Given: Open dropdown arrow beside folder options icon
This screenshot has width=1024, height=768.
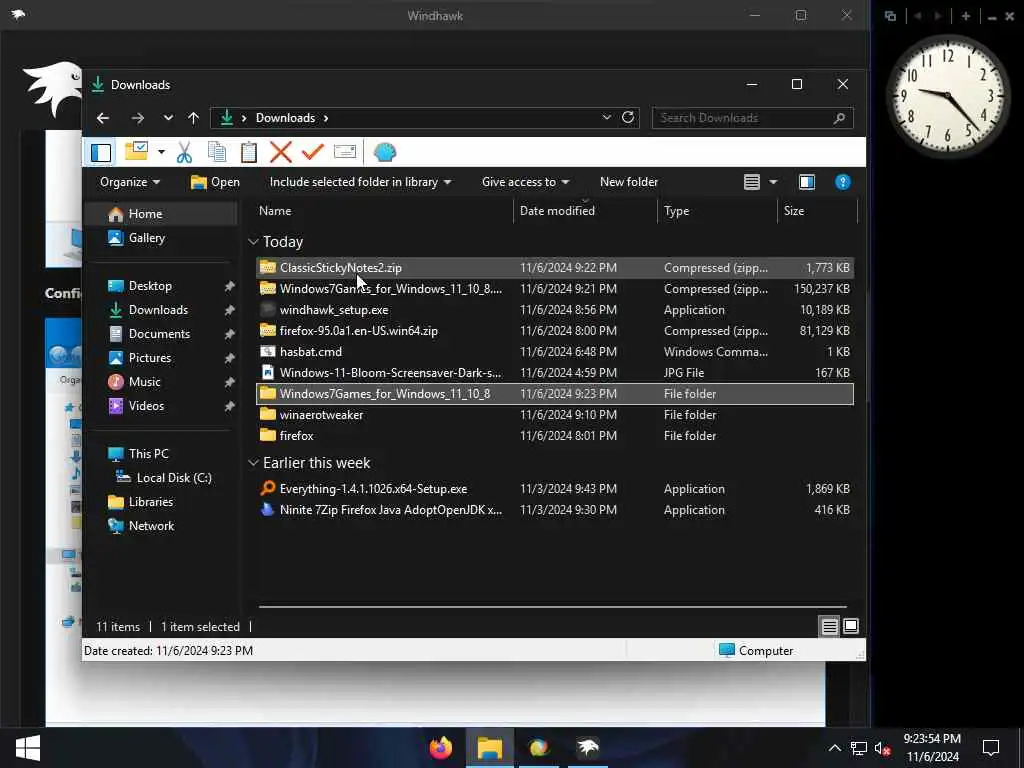Looking at the screenshot, I should coord(161,152).
